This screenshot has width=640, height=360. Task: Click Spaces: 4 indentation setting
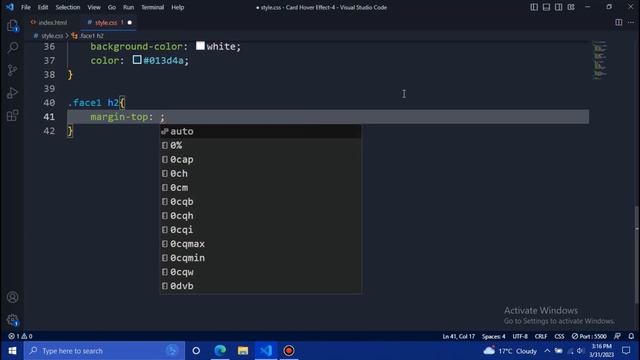(493, 336)
